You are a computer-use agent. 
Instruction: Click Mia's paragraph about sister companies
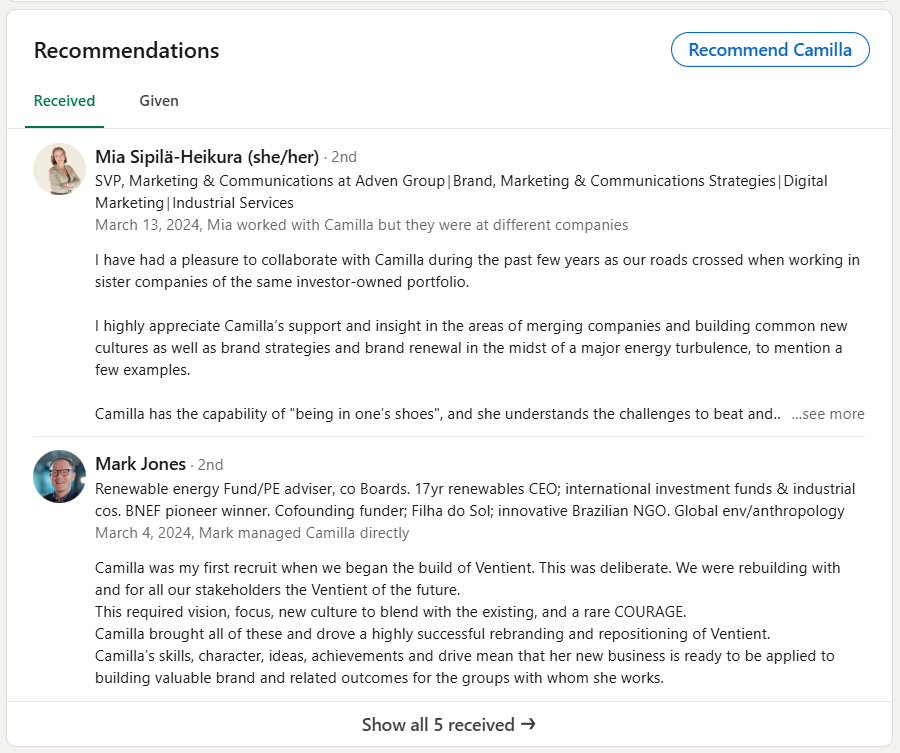tap(478, 271)
